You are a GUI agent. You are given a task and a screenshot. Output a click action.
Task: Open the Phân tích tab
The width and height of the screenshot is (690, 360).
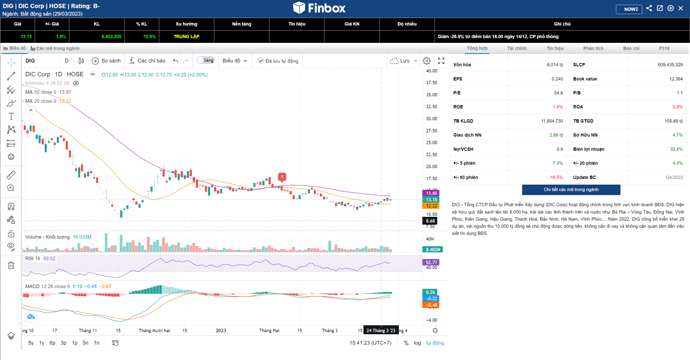(x=593, y=48)
